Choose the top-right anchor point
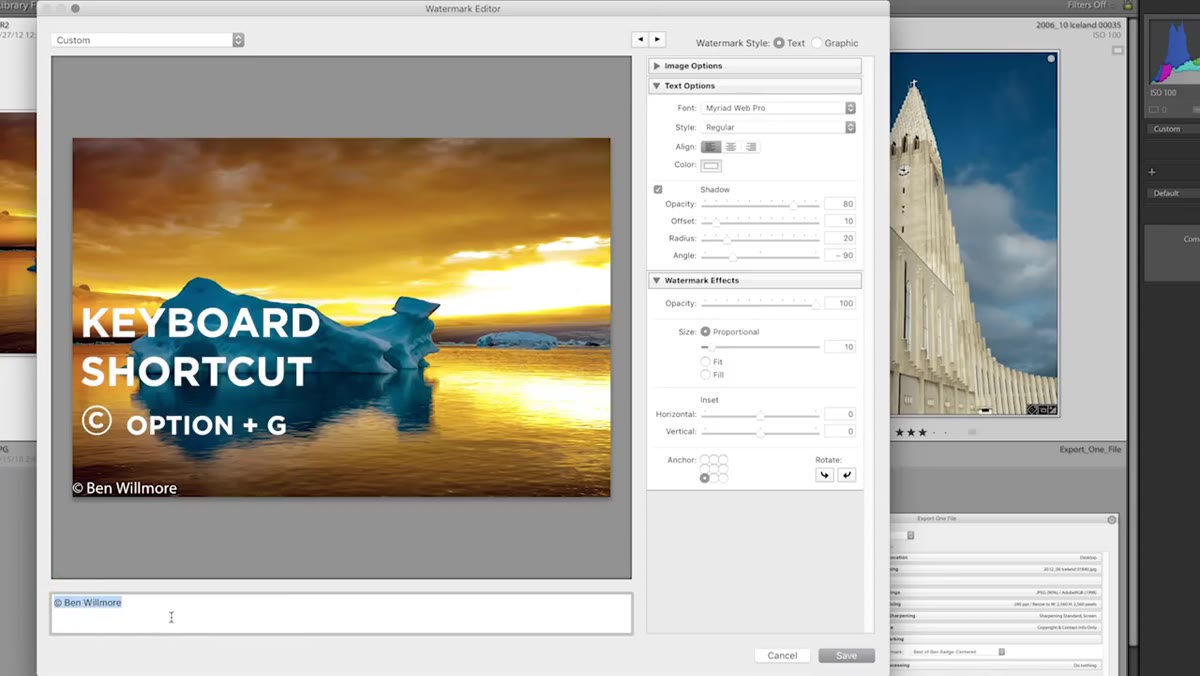 pyautogui.click(x=723, y=460)
